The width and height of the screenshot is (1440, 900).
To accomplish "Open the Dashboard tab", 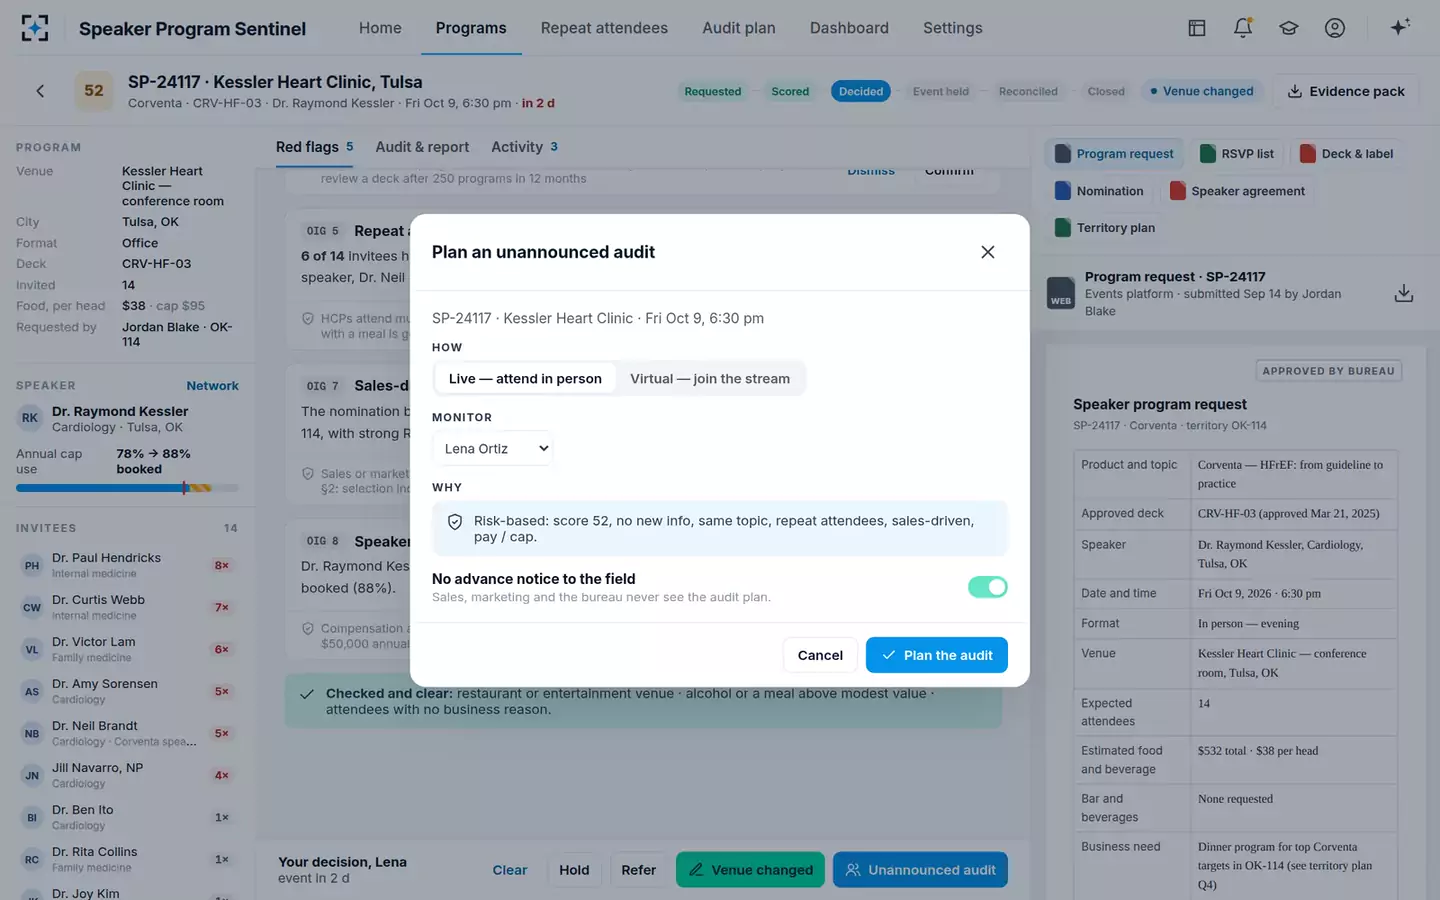I will [849, 28].
